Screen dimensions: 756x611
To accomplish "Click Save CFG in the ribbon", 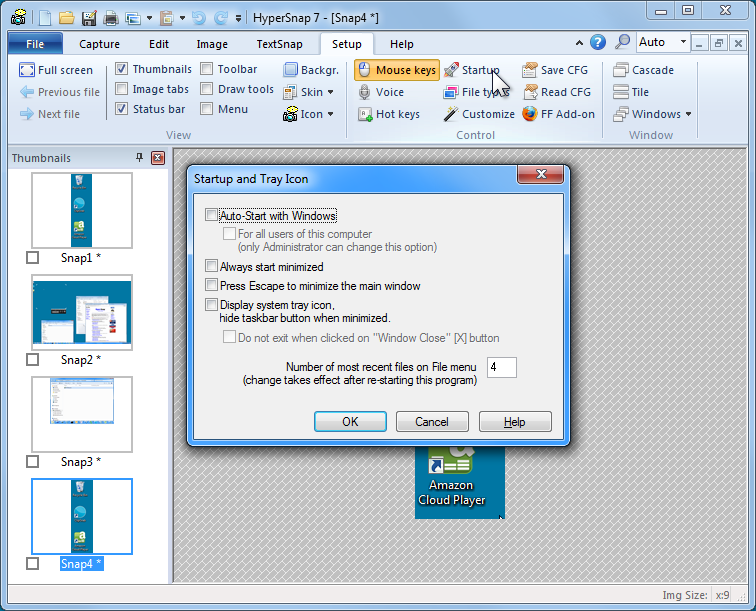I will pos(555,70).
